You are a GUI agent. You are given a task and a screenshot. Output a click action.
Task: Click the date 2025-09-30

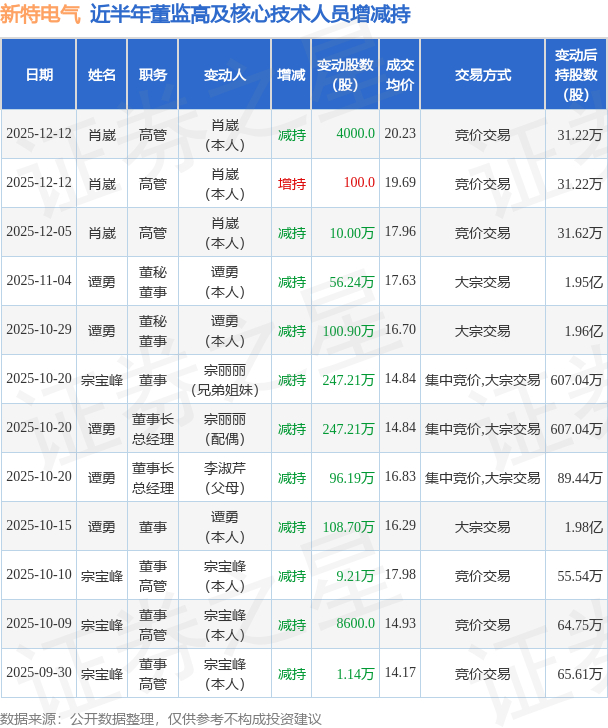tap(39, 673)
